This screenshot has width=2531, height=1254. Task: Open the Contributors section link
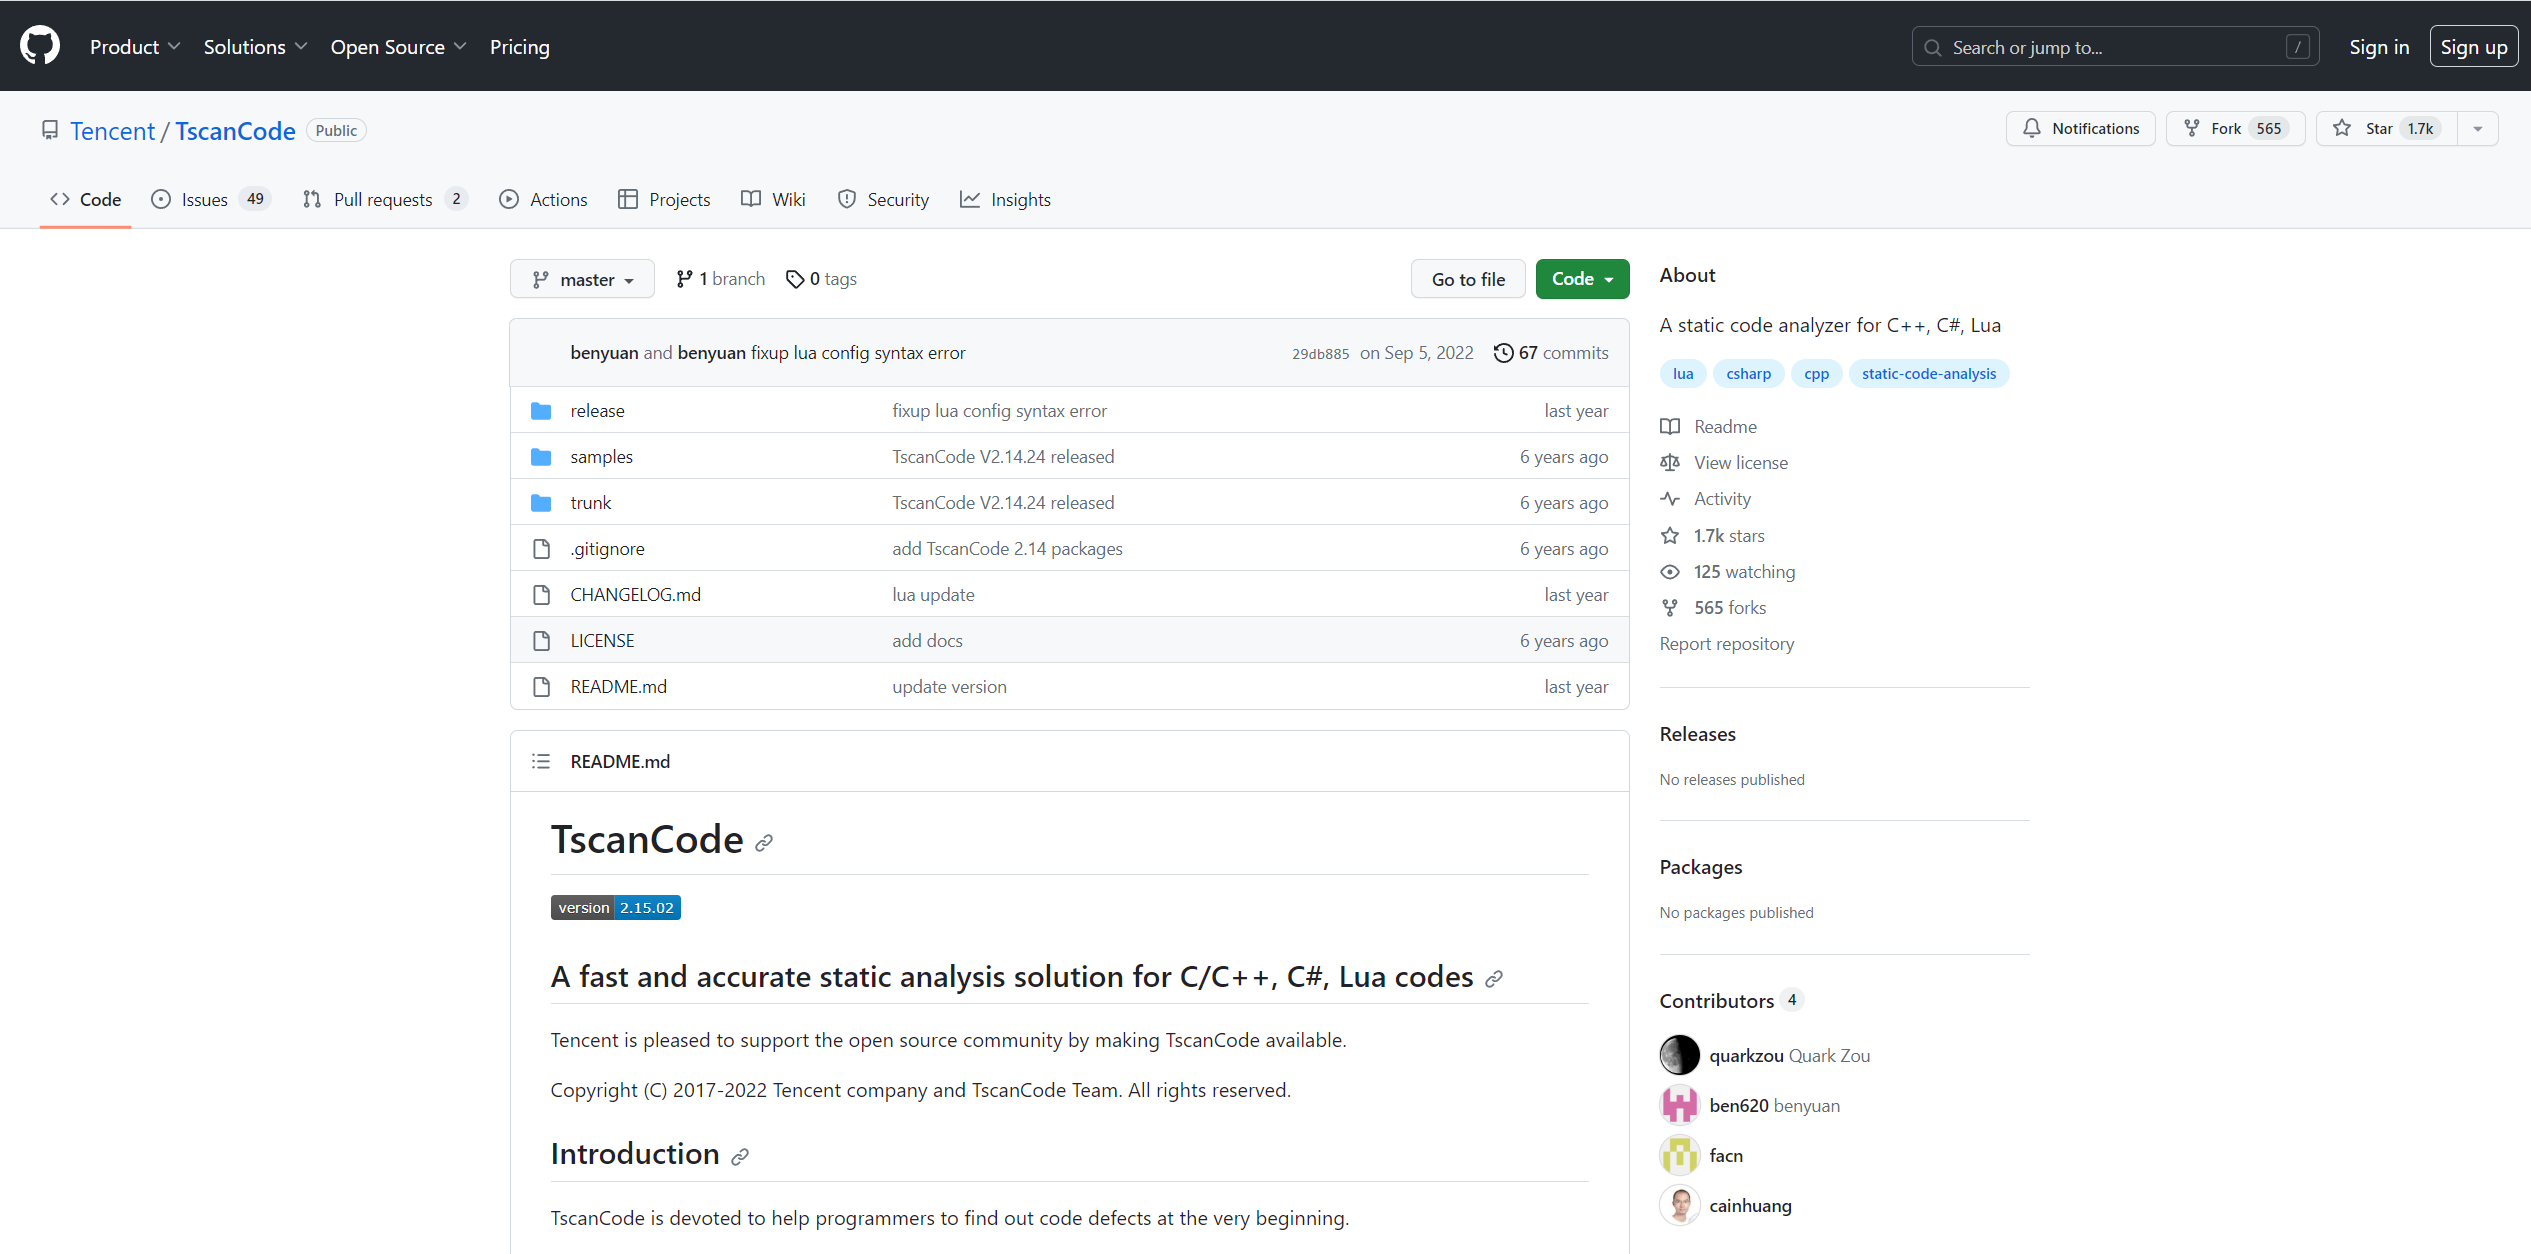1731,1001
